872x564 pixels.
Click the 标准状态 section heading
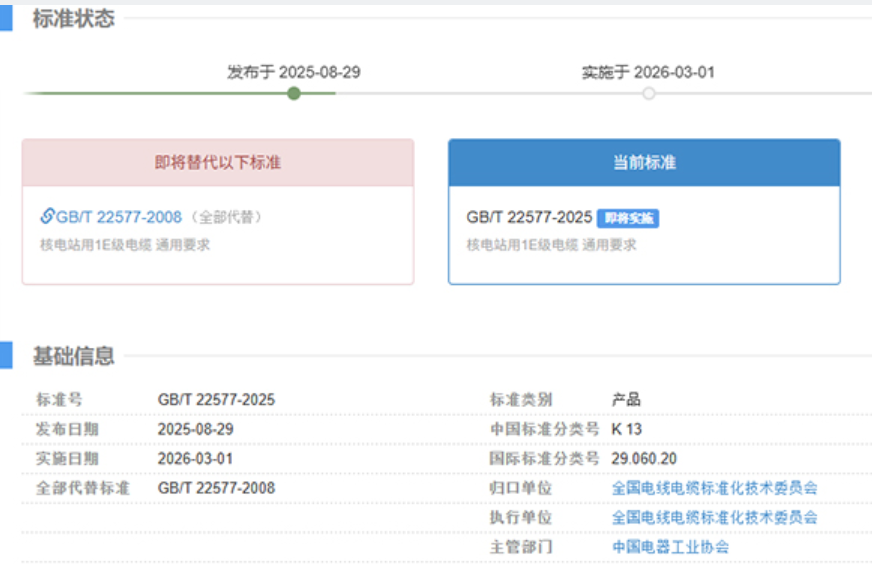coord(73,18)
